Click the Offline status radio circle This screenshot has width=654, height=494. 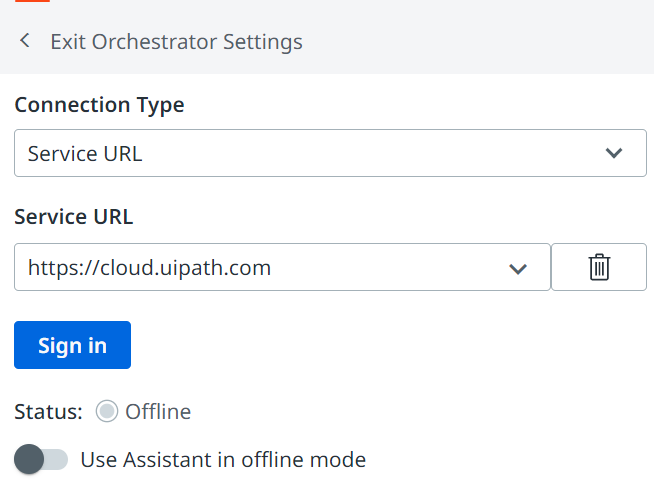coord(107,411)
